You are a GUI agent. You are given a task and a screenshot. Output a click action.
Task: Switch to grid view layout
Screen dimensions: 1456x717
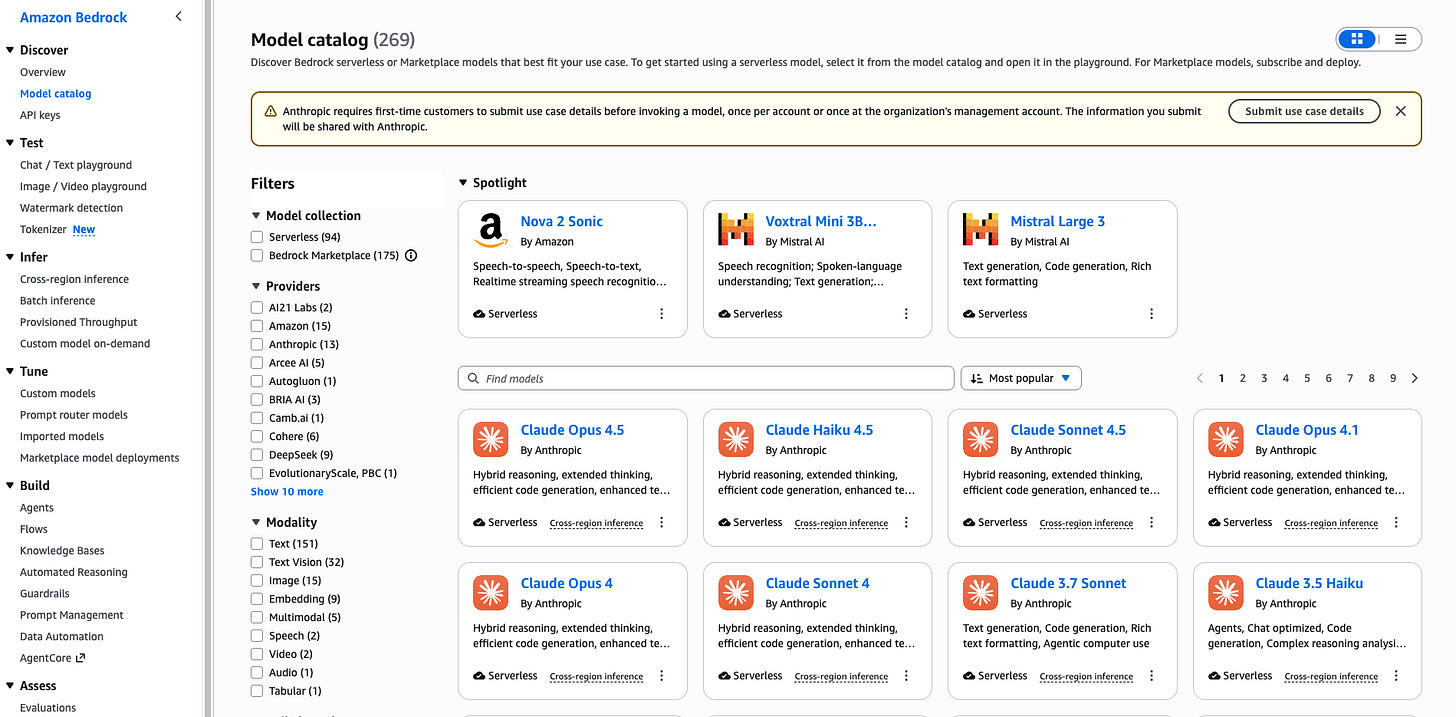coord(1357,39)
